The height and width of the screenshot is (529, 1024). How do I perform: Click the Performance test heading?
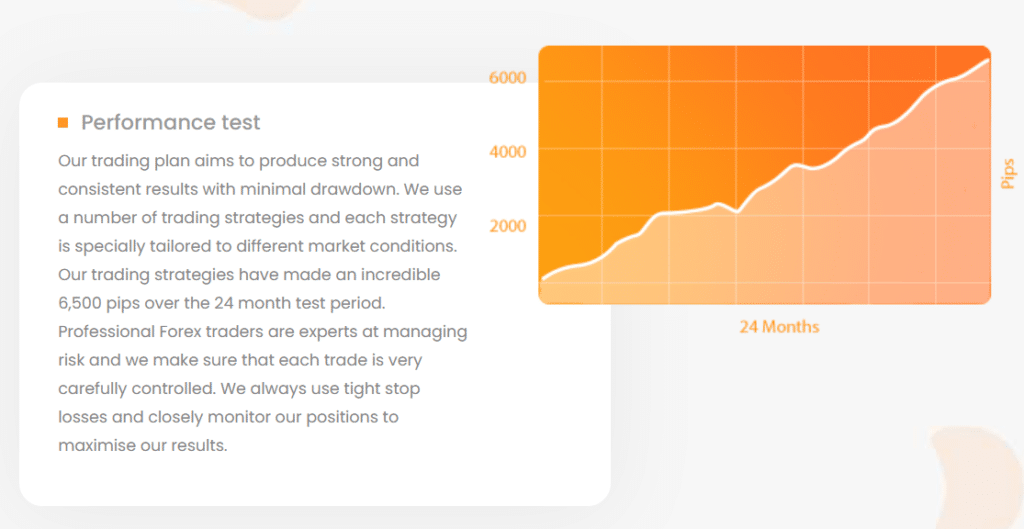point(170,122)
